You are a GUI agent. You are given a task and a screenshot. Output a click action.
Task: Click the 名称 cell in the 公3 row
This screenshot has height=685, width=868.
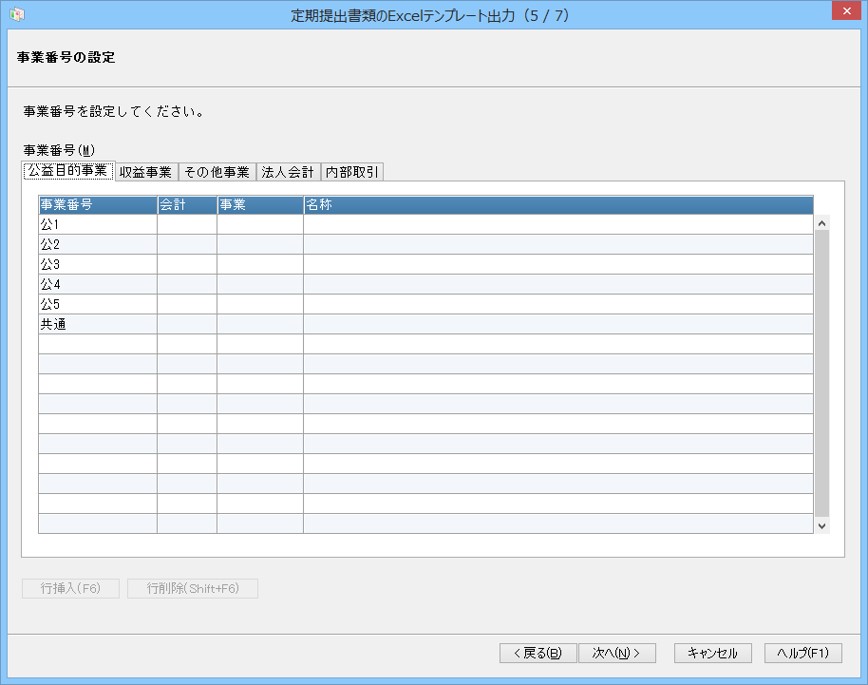point(558,264)
